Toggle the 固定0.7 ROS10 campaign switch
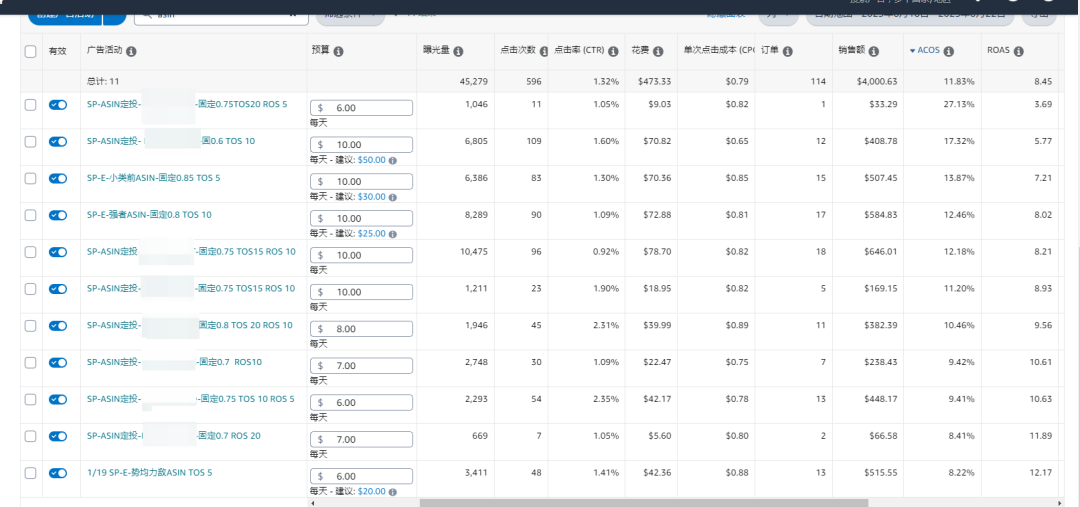Viewport: 1080px width, 507px height. click(x=58, y=362)
